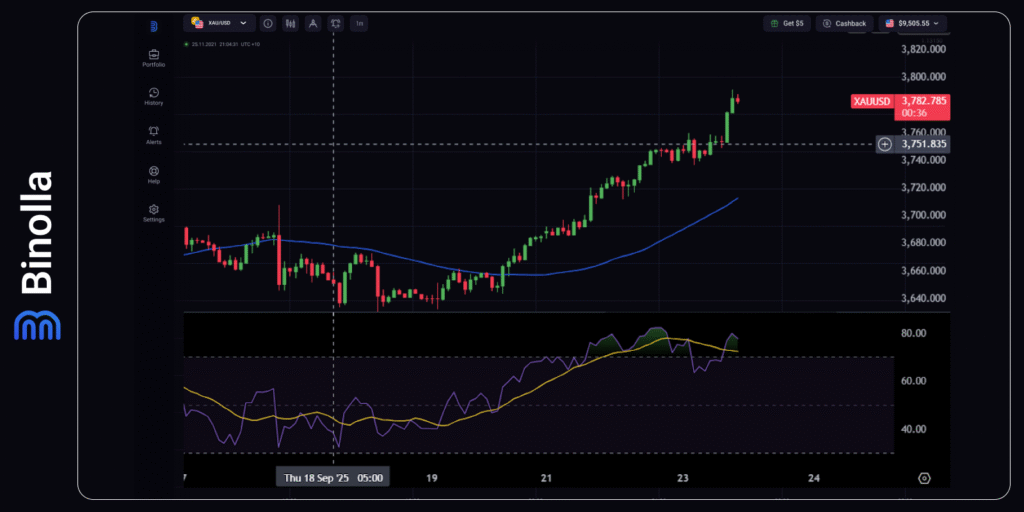
Task: Open Help from the sidebar
Action: 154,174
